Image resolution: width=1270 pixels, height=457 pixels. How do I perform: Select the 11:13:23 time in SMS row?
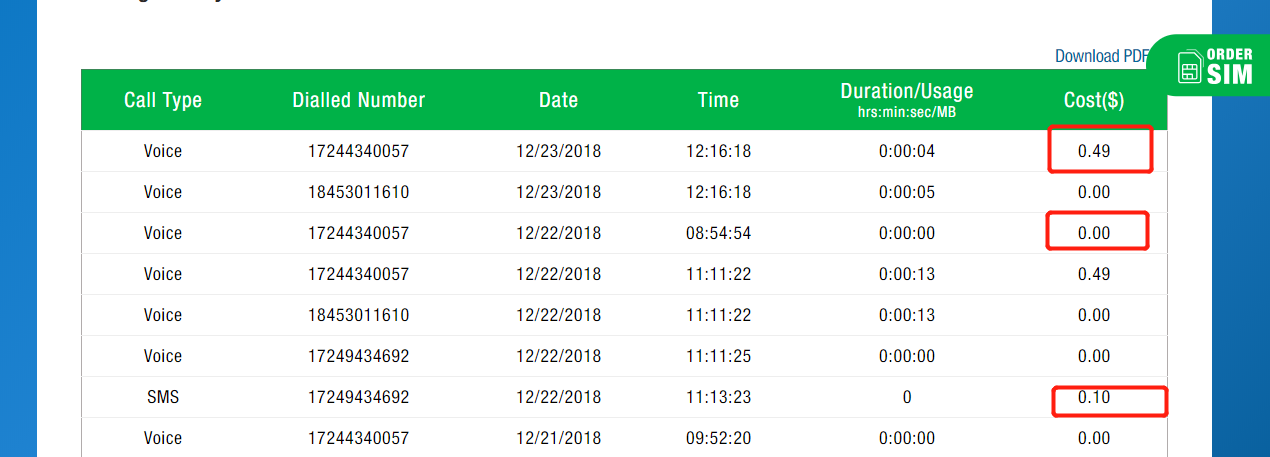(718, 397)
